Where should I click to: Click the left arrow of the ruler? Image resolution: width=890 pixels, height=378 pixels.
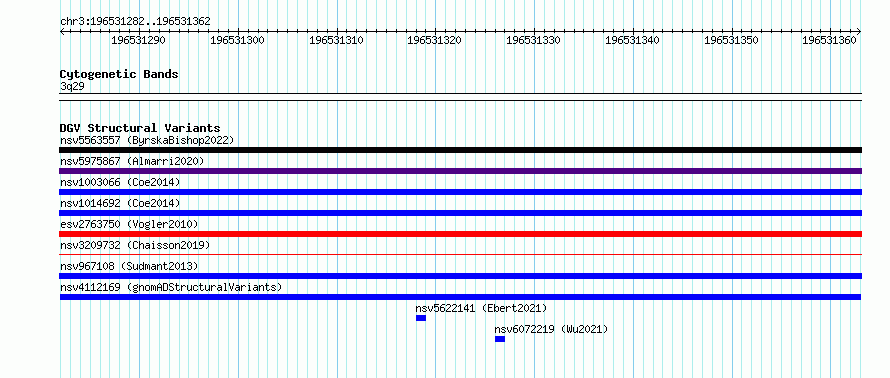62,31
